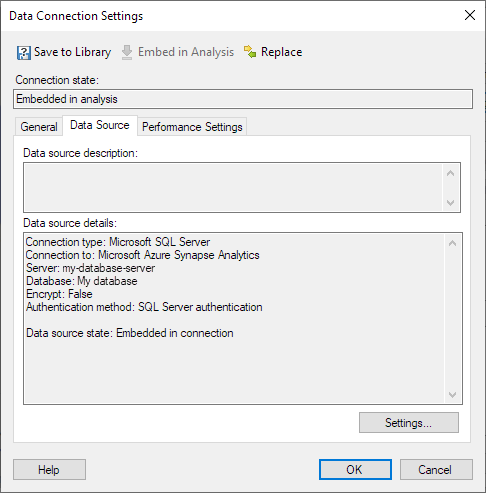This screenshot has width=486, height=493.
Task: Click 'Data source state: Embedded in connection'
Action: (x=130, y=333)
